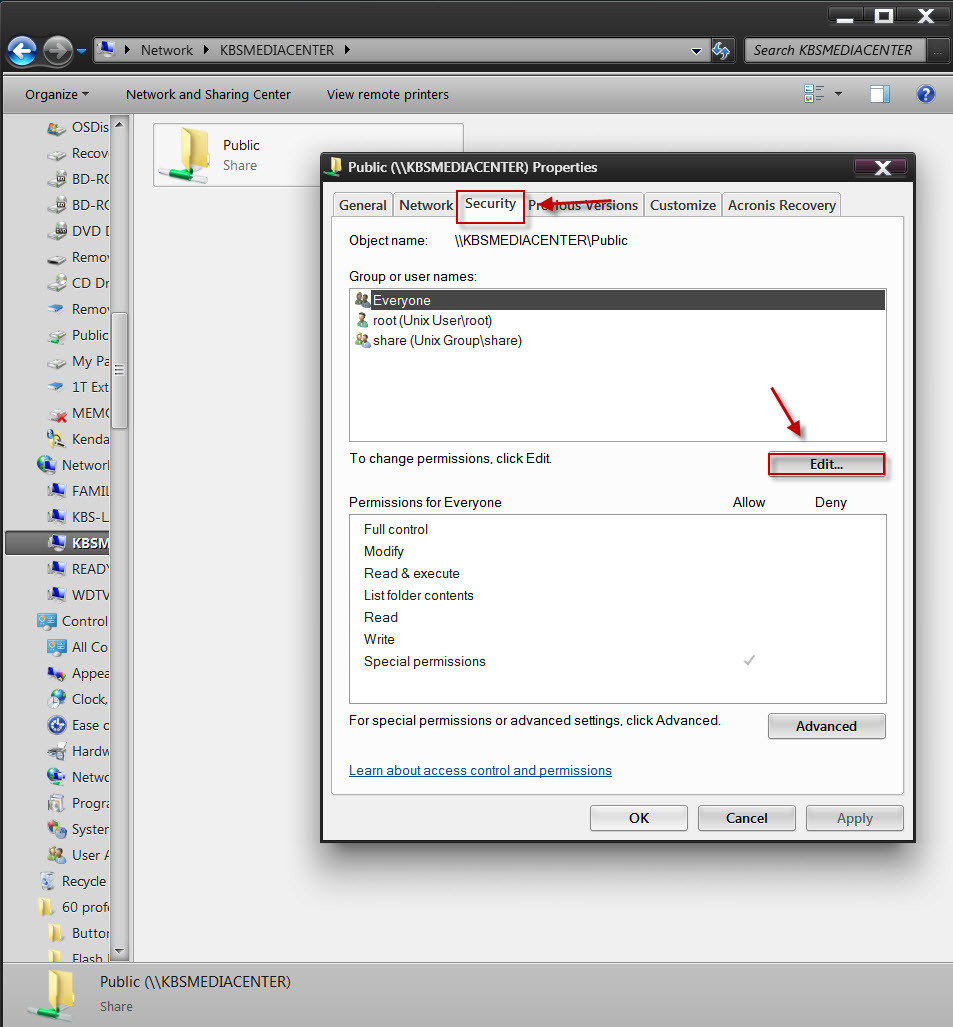Image resolution: width=953 pixels, height=1027 pixels.
Task: Click the WDTV computer icon
Action: tap(57, 595)
